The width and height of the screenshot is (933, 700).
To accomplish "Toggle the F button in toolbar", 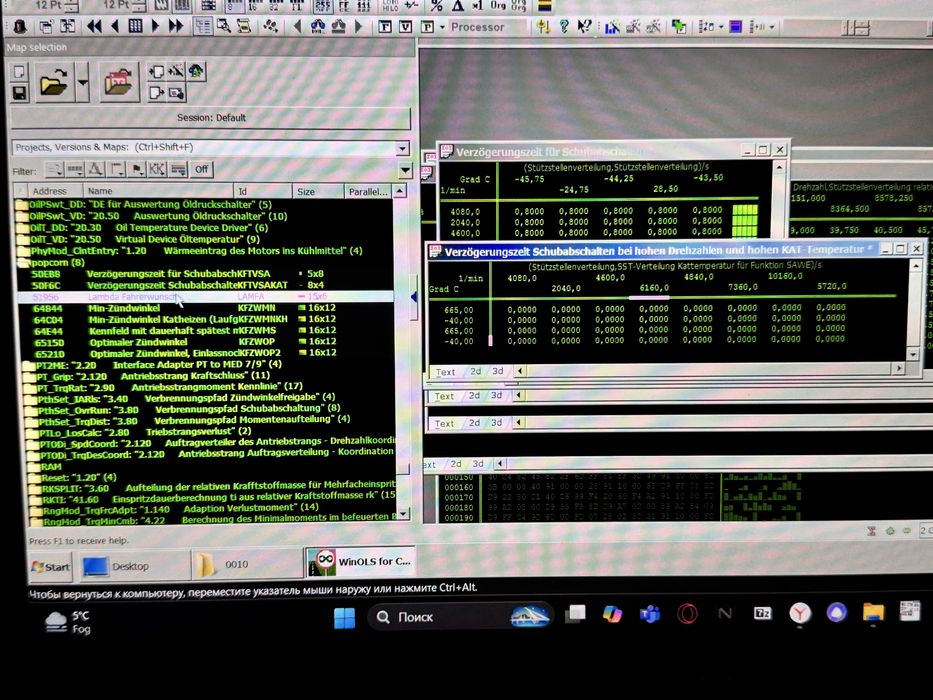I will click(x=385, y=27).
